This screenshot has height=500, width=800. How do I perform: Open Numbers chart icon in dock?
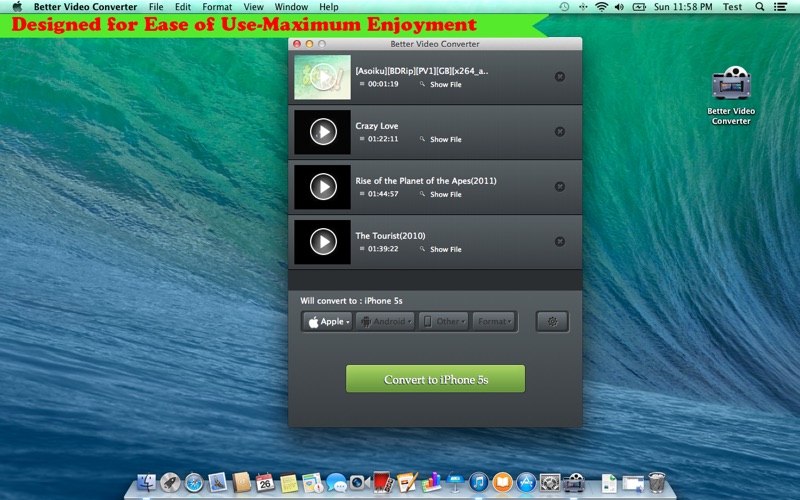click(431, 482)
